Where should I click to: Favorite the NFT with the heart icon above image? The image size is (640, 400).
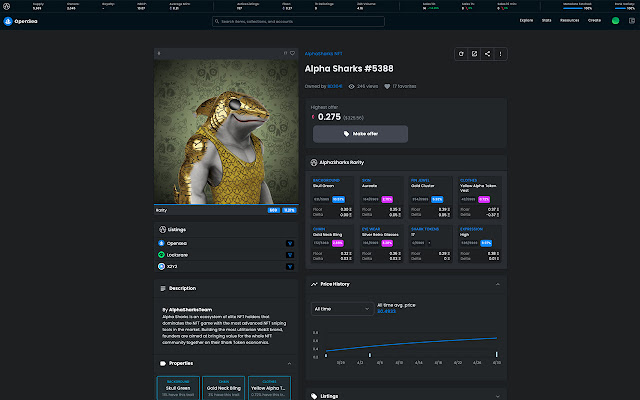point(292,53)
